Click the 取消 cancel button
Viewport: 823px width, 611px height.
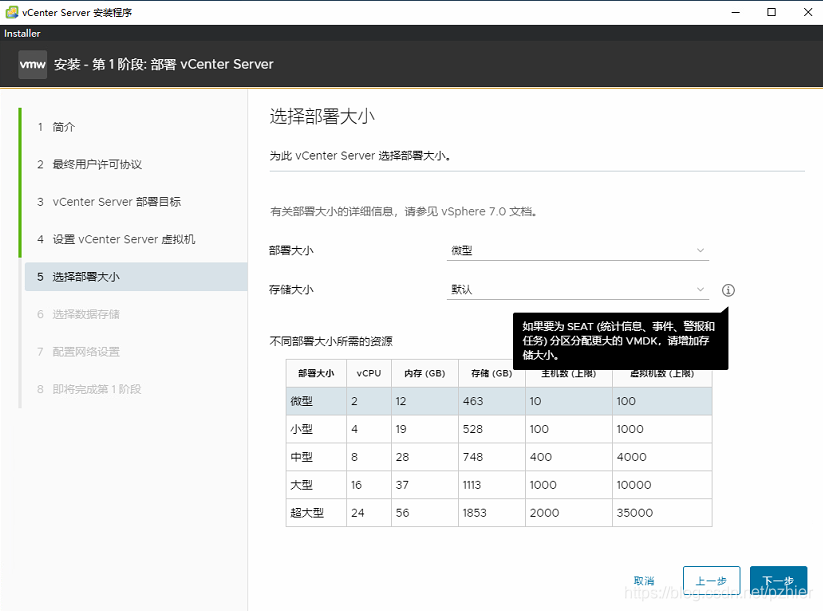644,581
